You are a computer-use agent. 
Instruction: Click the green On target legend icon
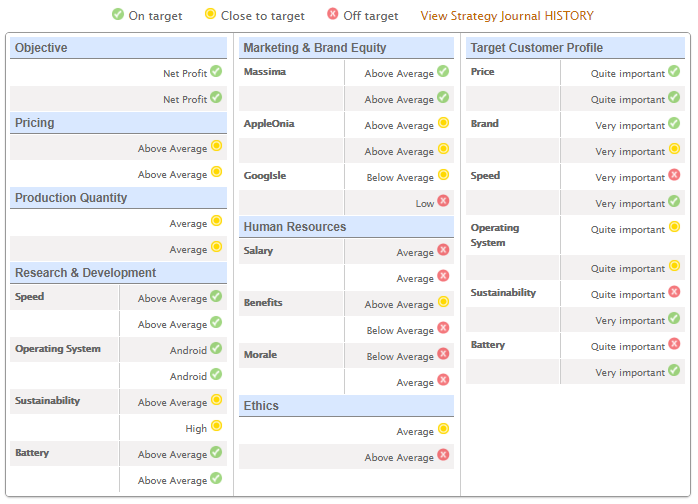click(118, 15)
